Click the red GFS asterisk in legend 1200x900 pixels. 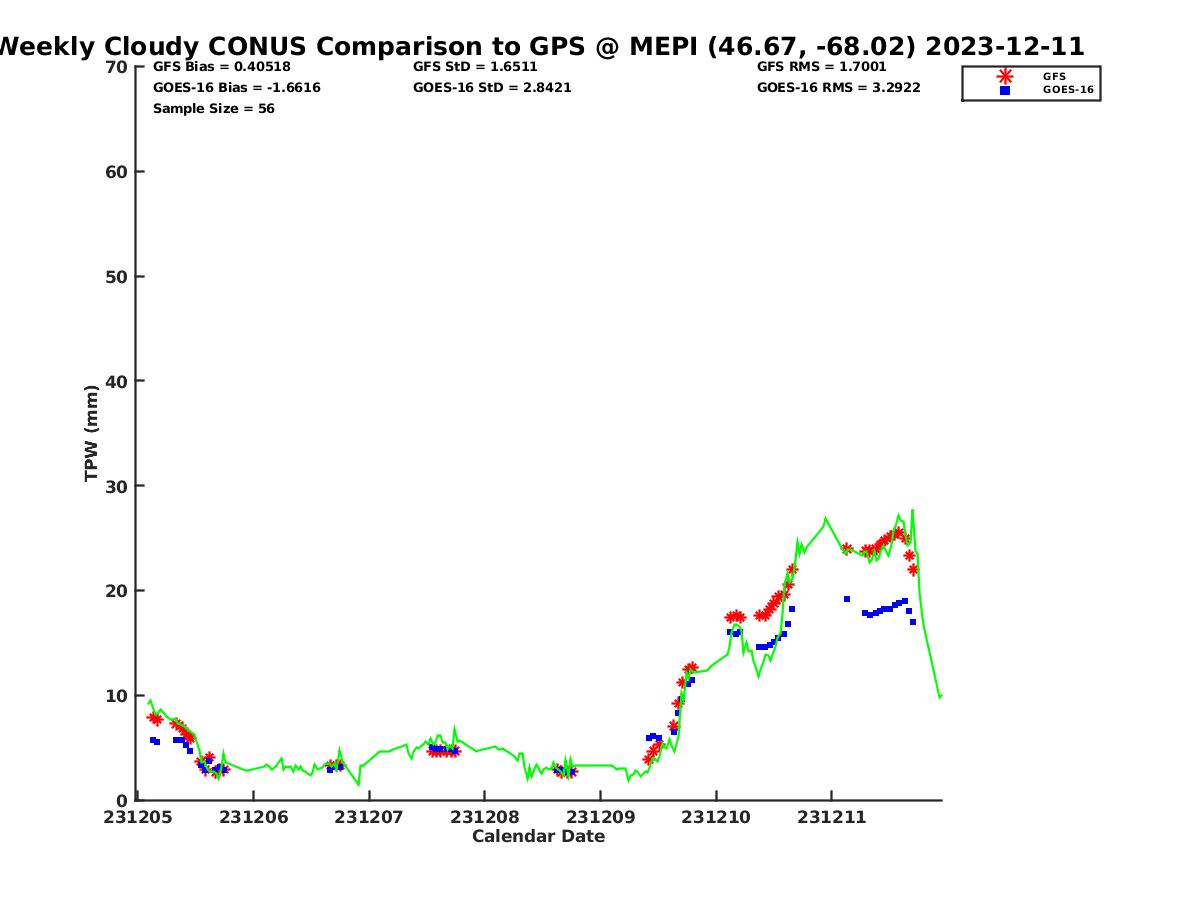click(1004, 76)
